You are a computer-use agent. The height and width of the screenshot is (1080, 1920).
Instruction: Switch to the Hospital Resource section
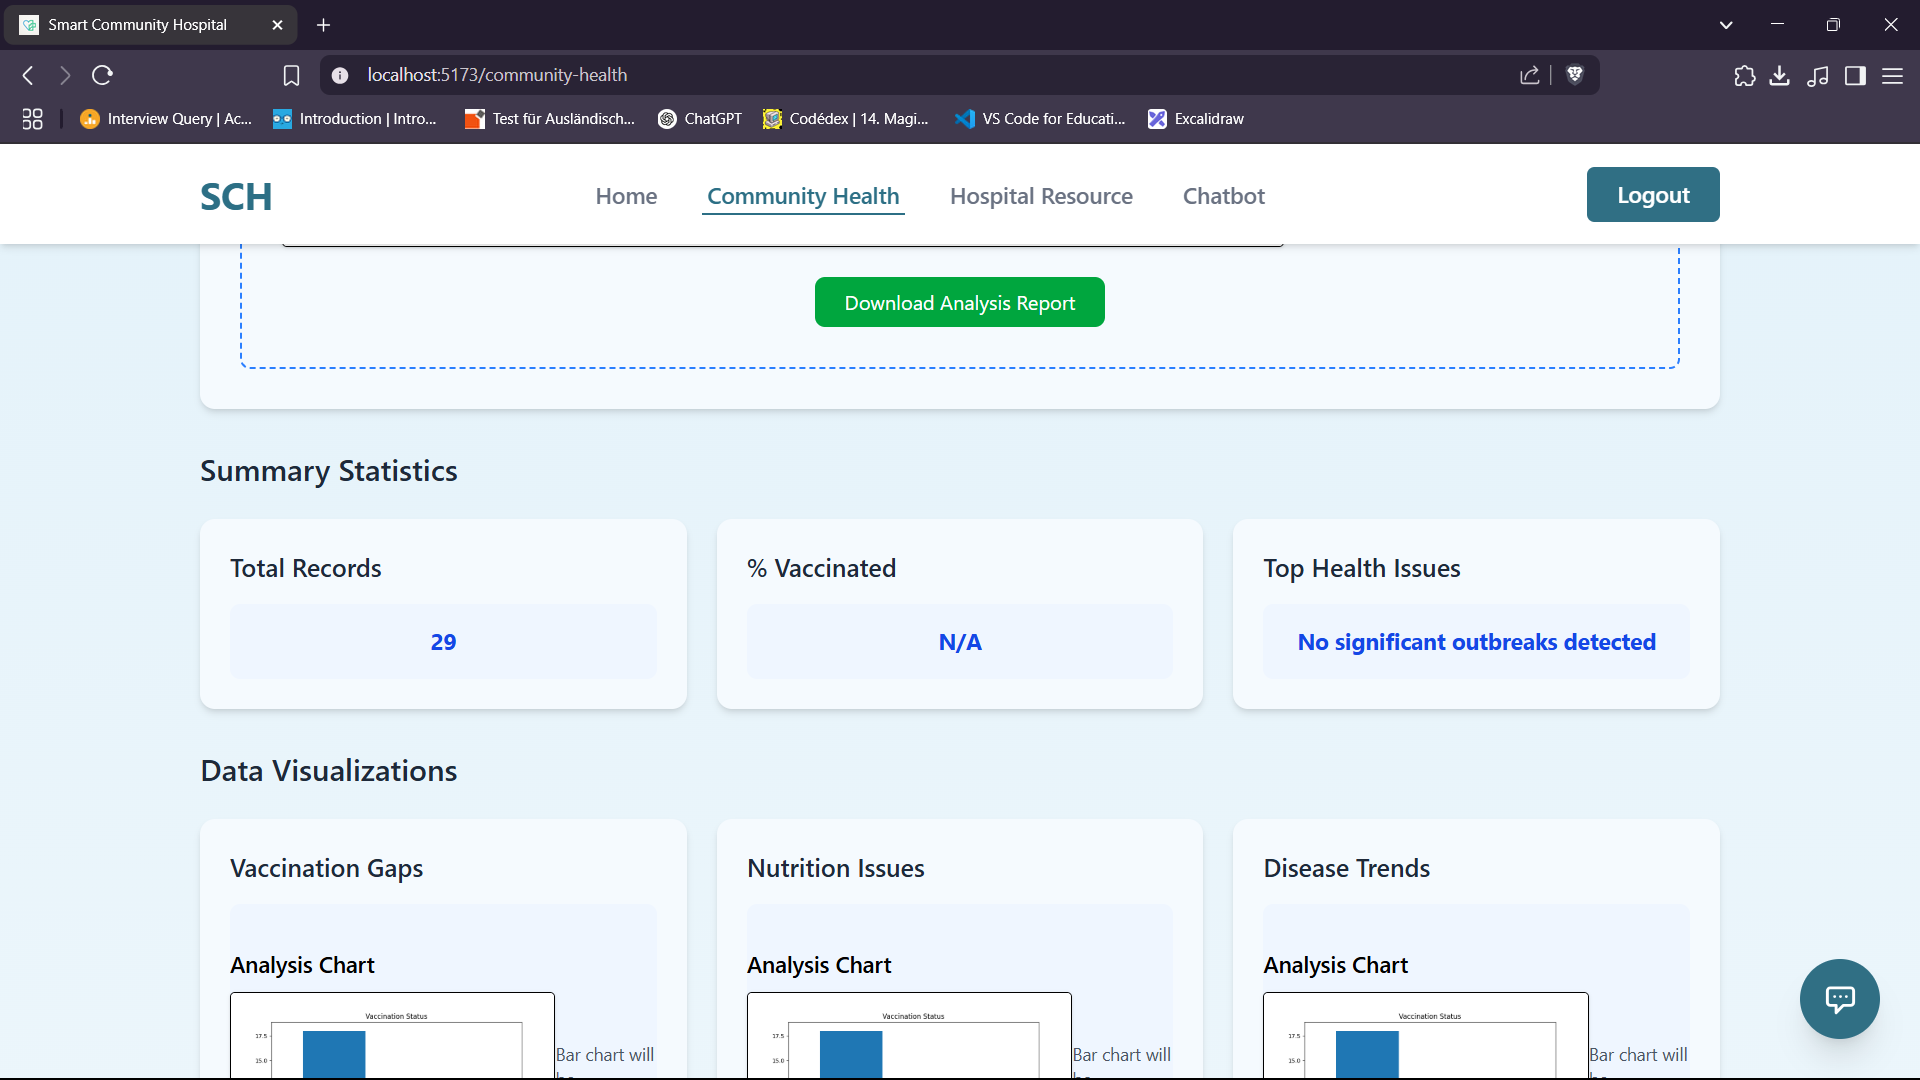[1041, 196]
